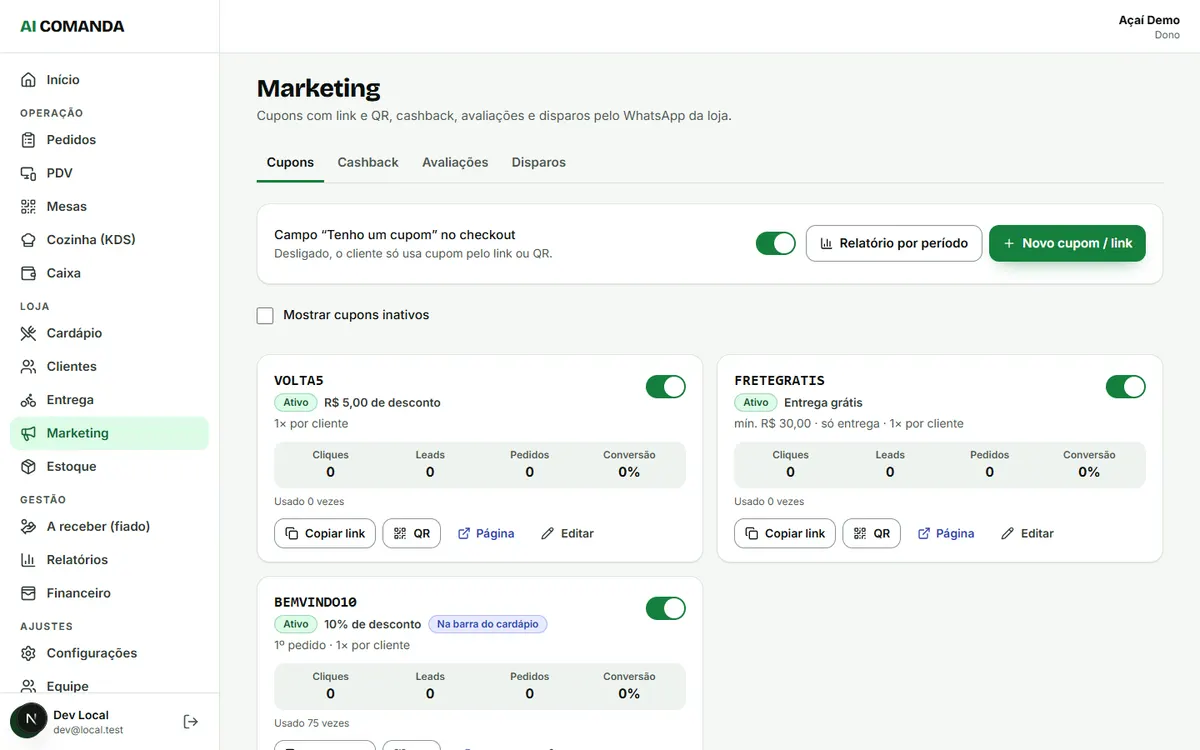The image size is (1200, 750).
Task: Switch to the Cashback tab
Action: [368, 162]
